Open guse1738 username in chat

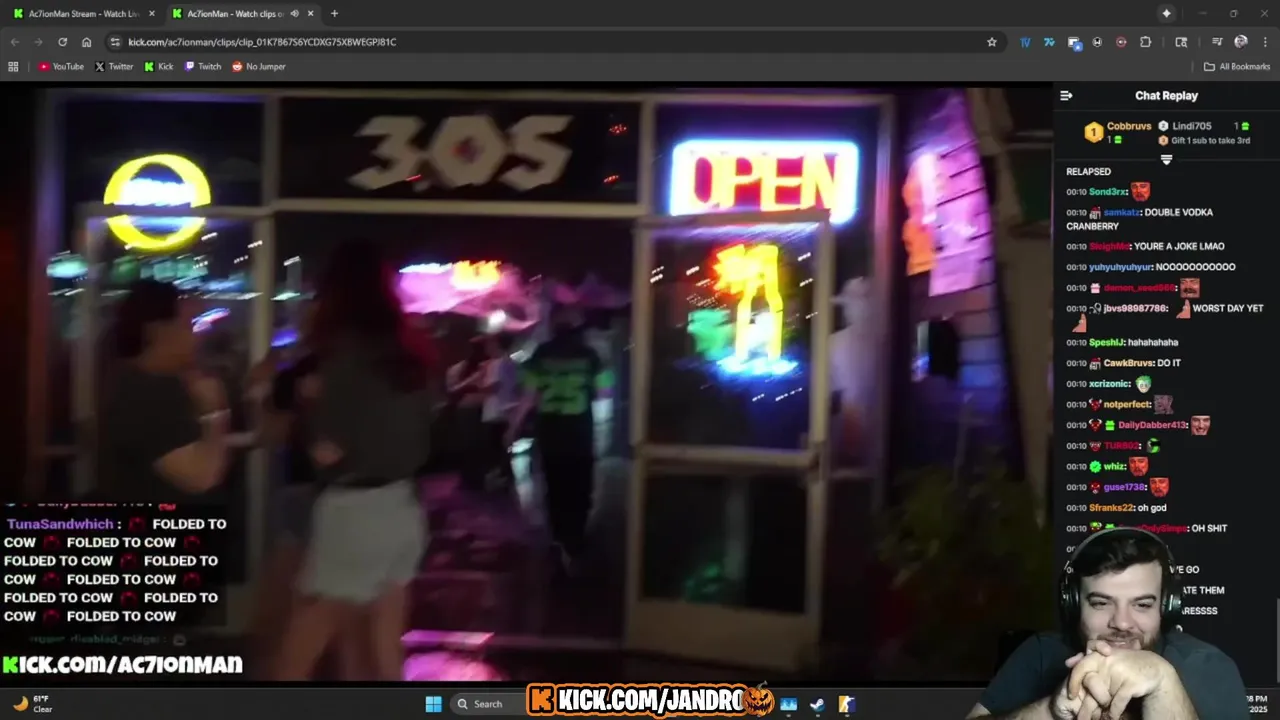[x=1123, y=488]
